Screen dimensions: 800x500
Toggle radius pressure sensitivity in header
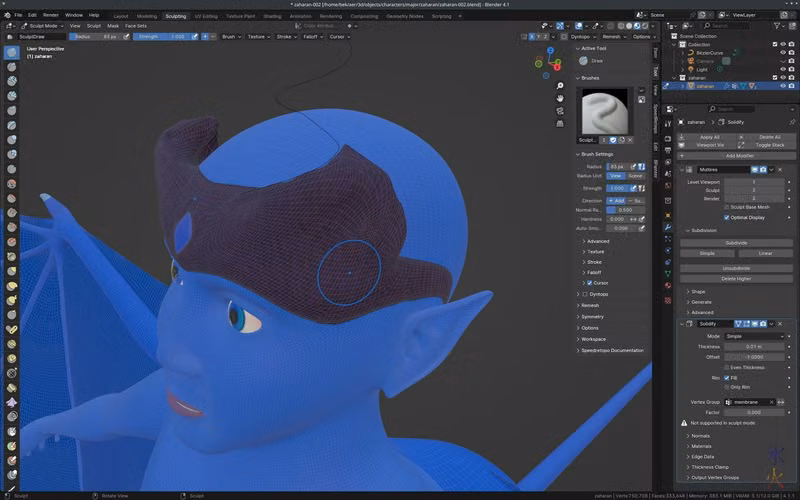tap(127, 37)
